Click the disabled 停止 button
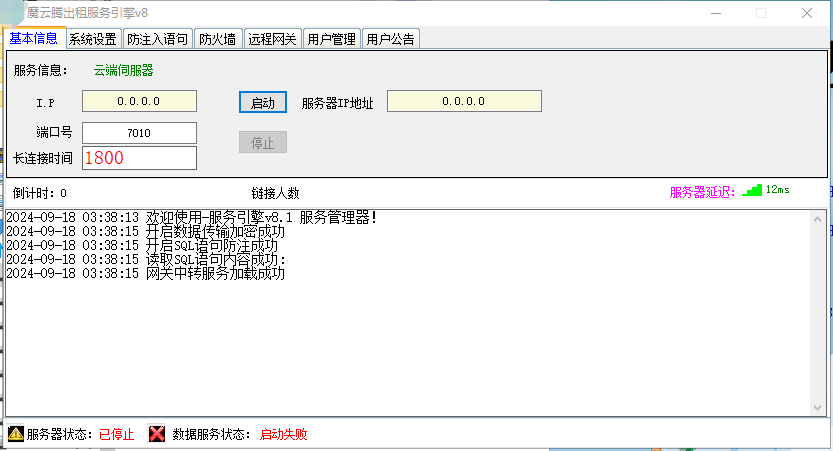This screenshot has width=833, height=451. (x=262, y=142)
